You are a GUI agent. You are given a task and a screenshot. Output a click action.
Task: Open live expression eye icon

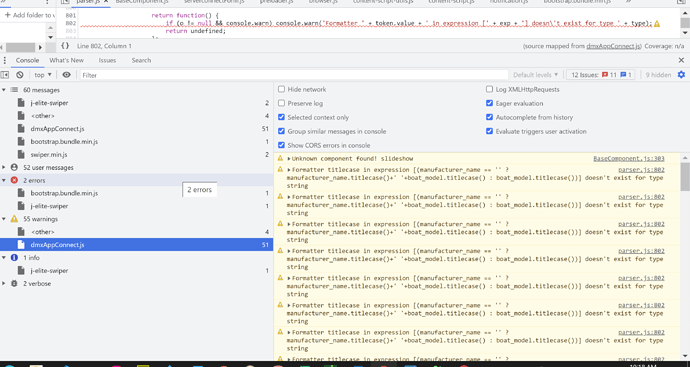[66, 75]
